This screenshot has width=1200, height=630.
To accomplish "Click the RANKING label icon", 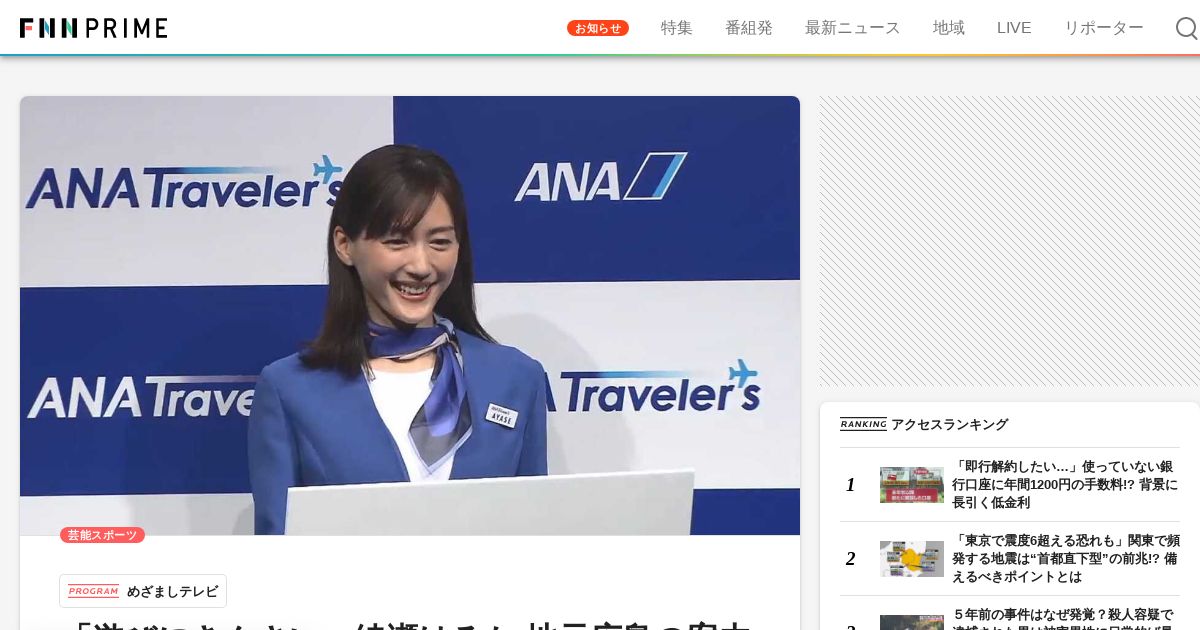I will point(863,424).
